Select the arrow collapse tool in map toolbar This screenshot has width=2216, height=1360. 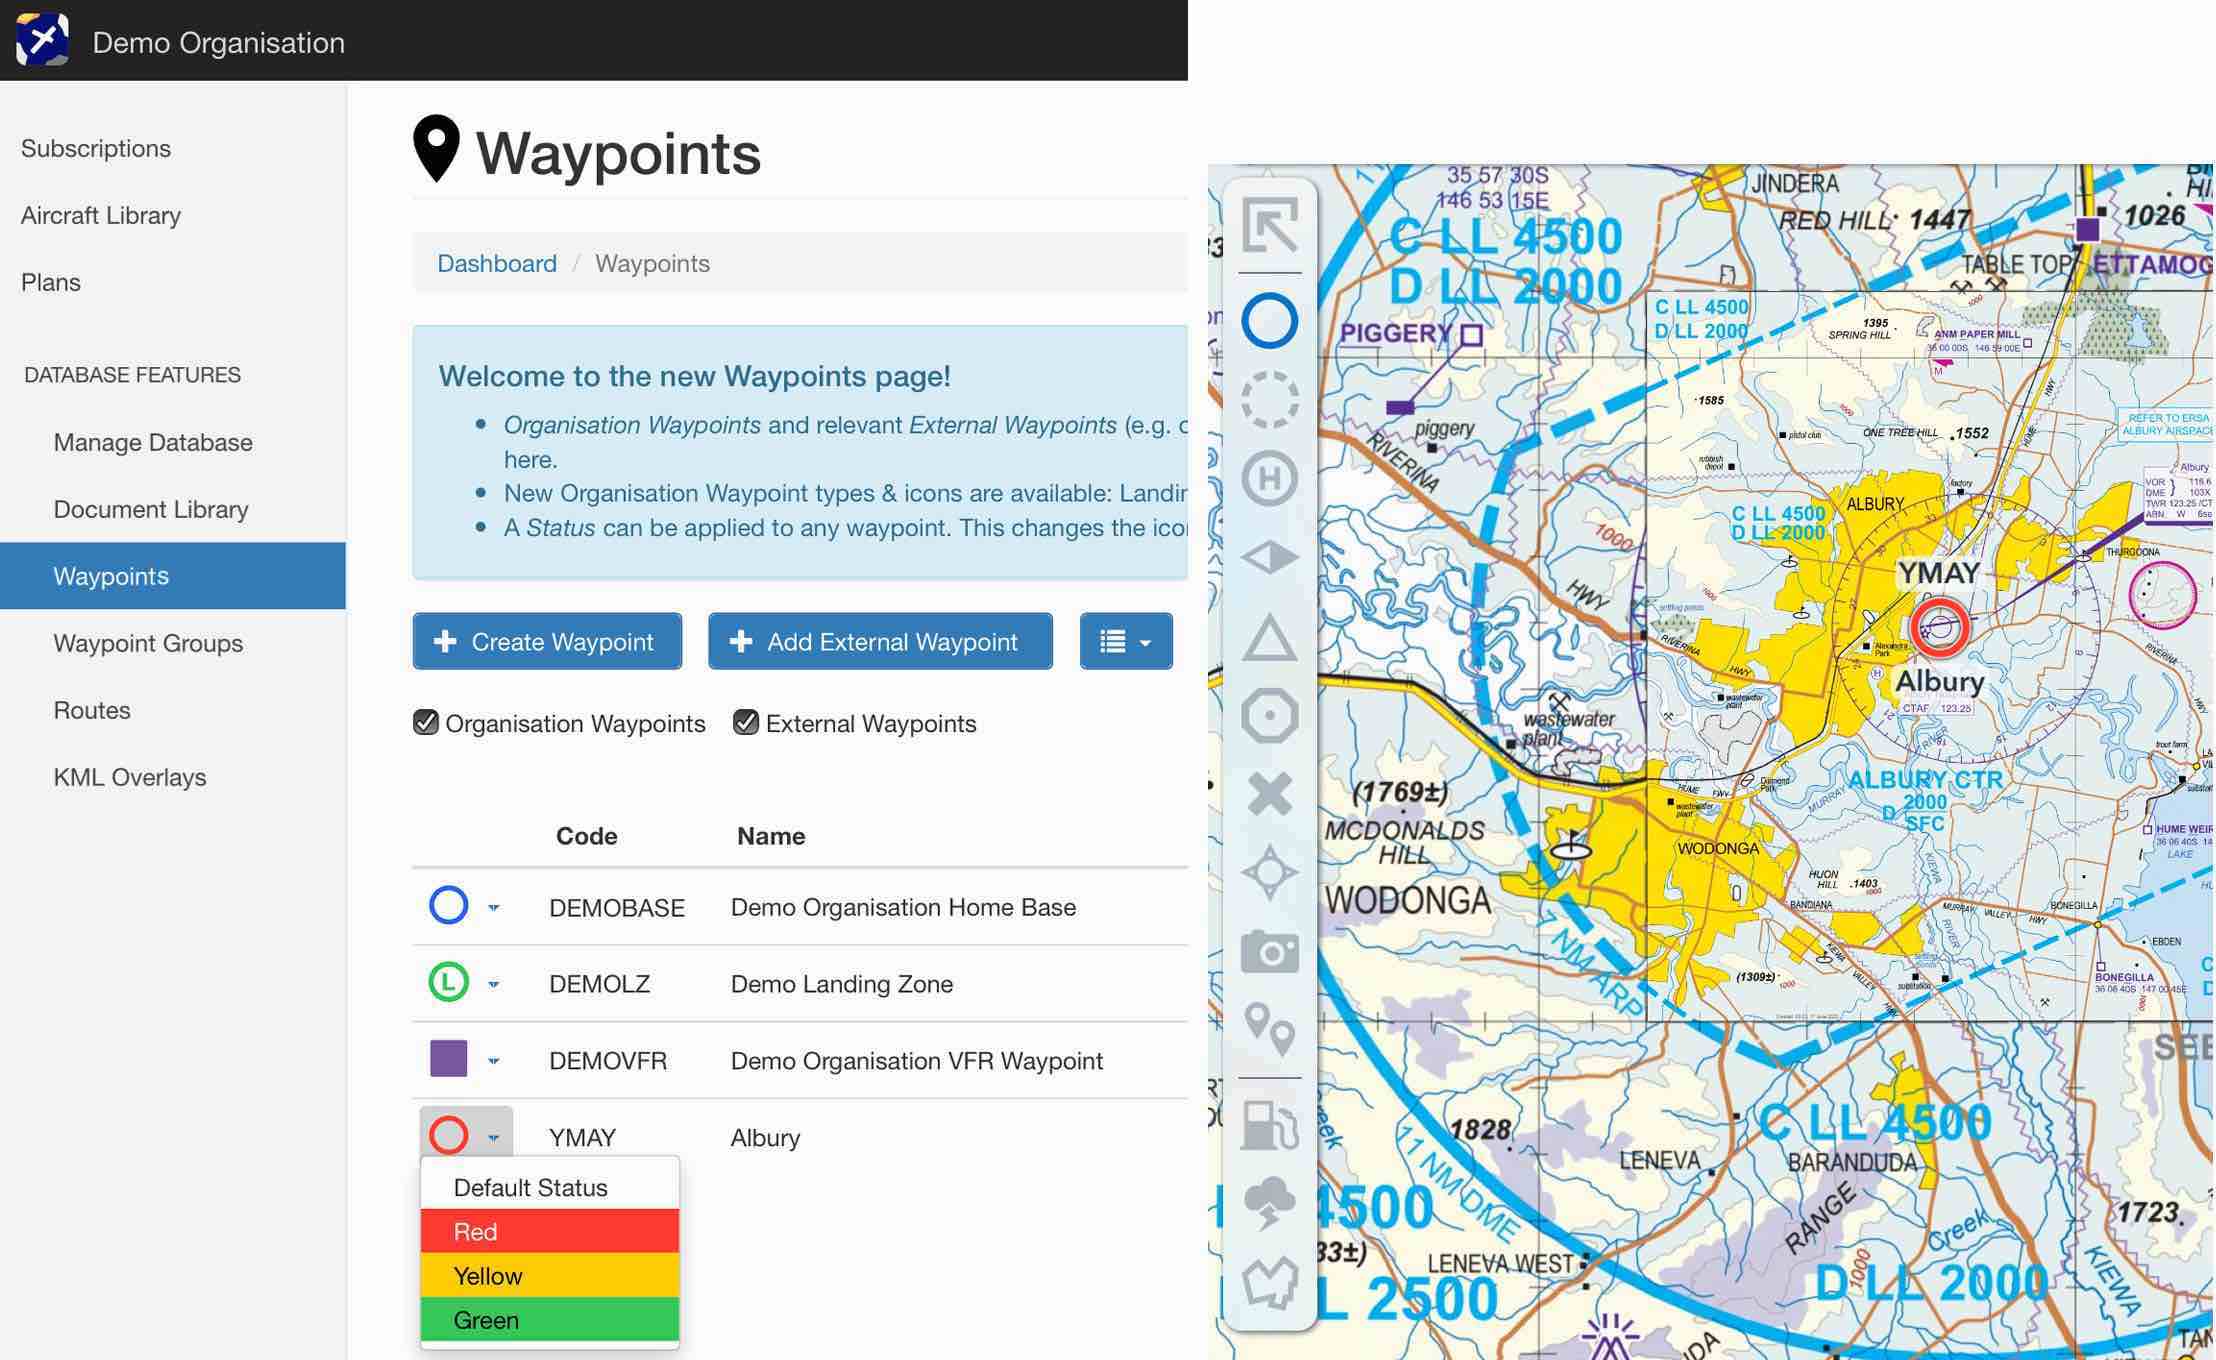(x=1269, y=225)
